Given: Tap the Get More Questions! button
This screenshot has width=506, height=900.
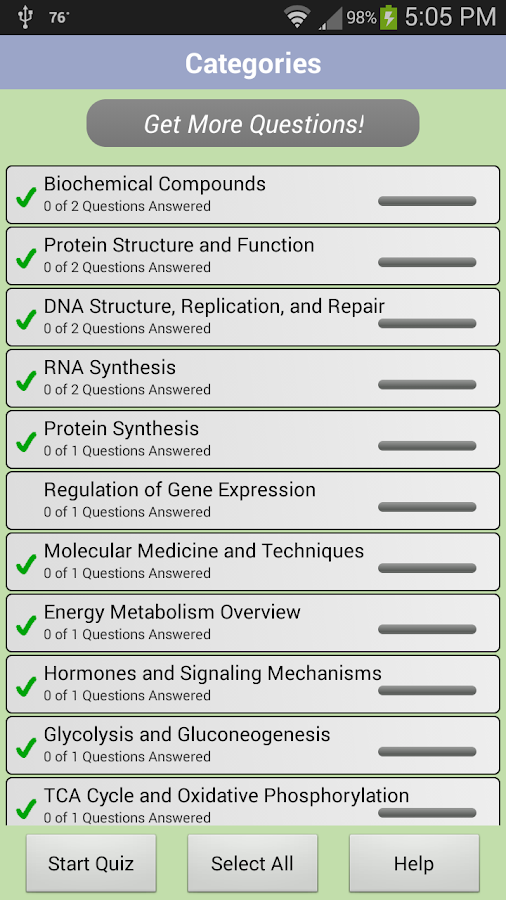Looking at the screenshot, I should pos(253,123).
